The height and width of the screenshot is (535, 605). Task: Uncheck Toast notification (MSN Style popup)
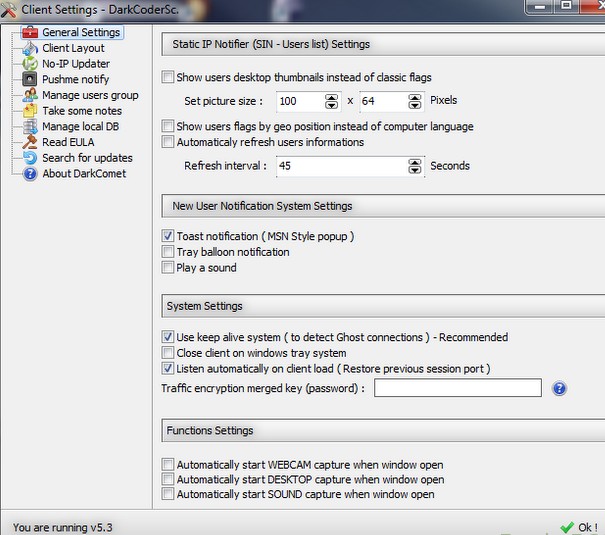[x=168, y=236]
